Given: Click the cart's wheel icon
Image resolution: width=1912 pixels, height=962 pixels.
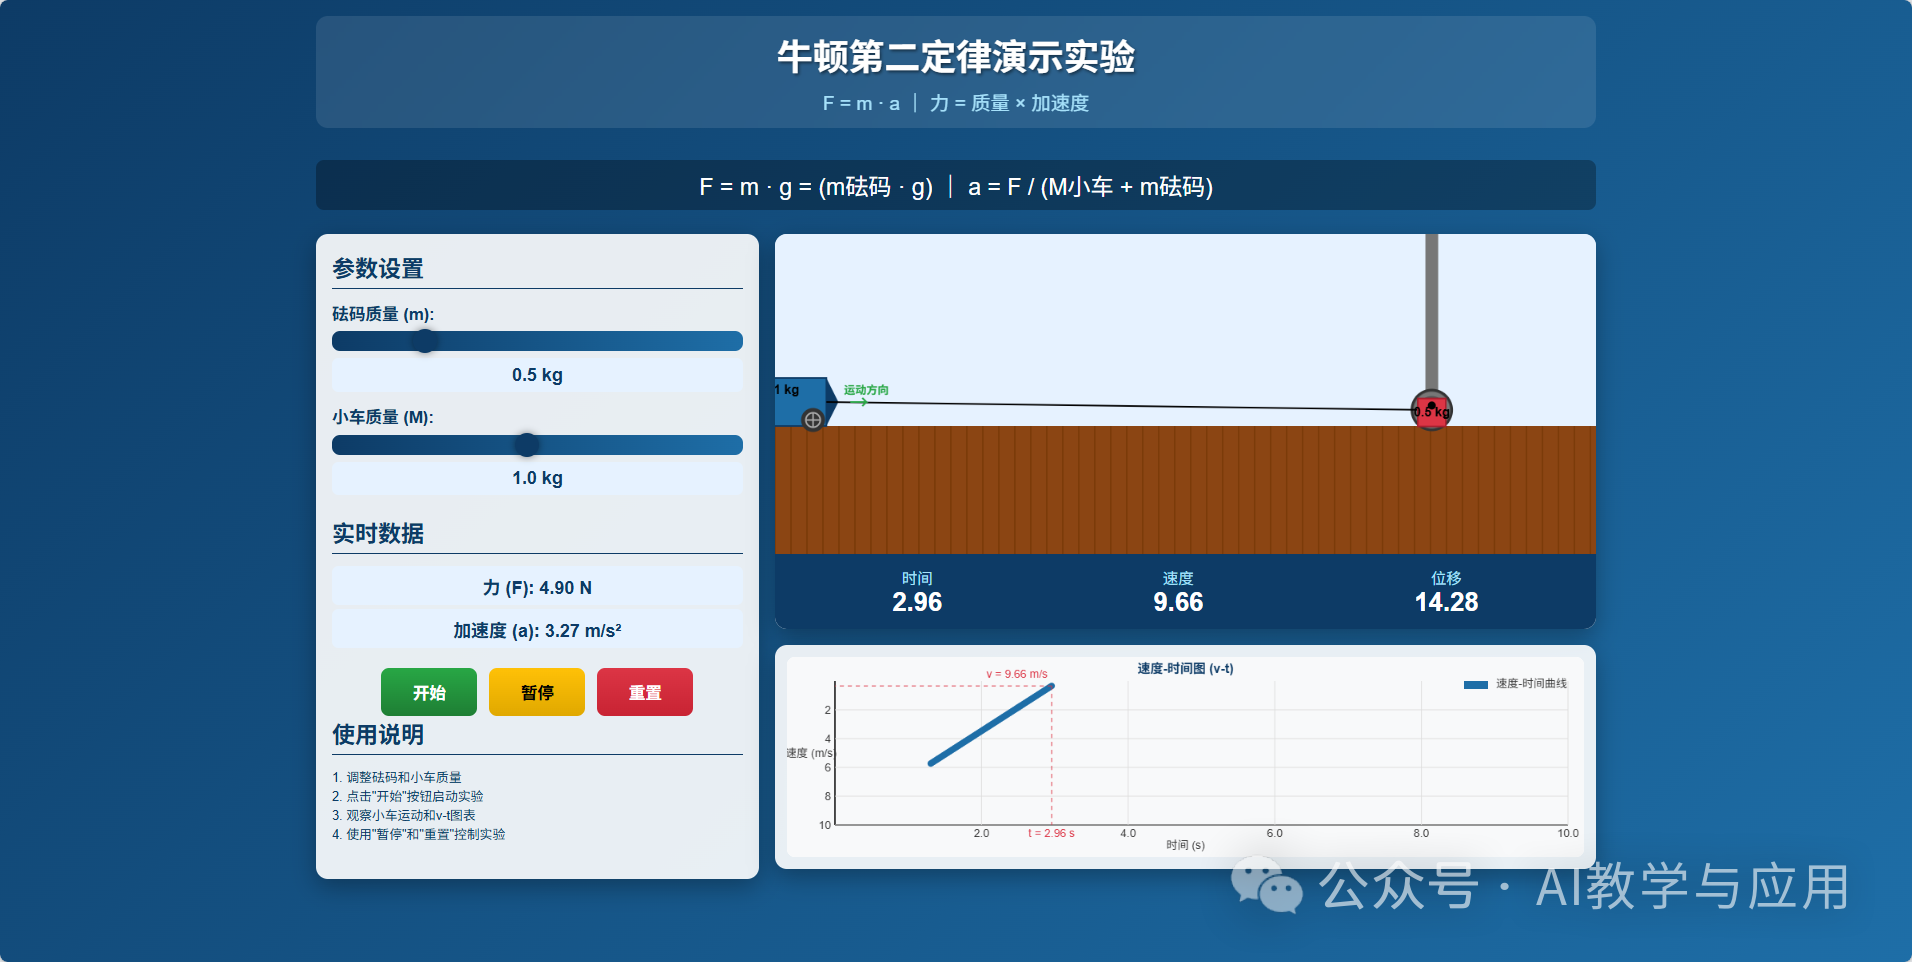Looking at the screenshot, I should pyautogui.click(x=813, y=420).
